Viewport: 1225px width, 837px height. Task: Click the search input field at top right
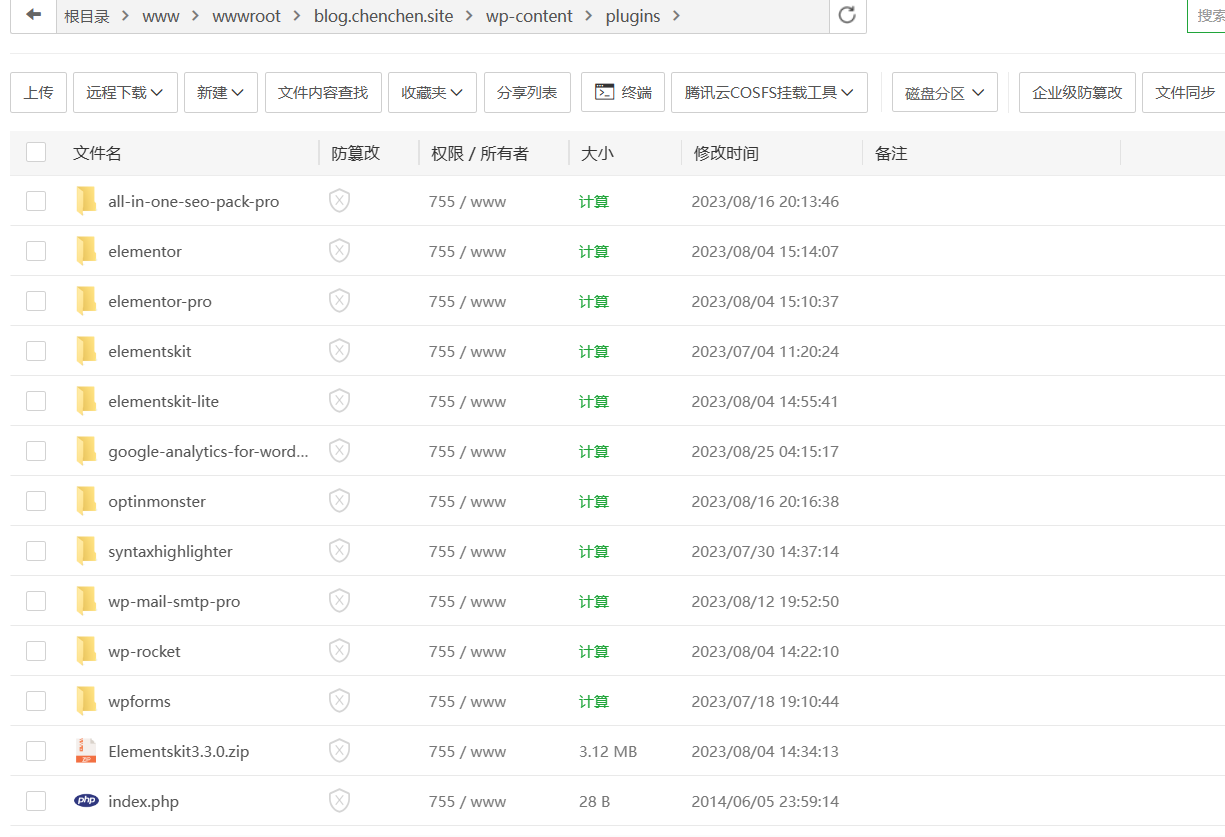coord(1208,16)
